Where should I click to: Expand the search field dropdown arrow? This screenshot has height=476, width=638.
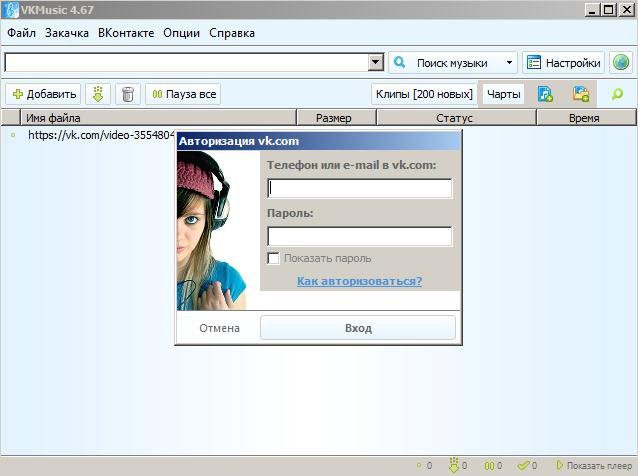pyautogui.click(x=376, y=63)
